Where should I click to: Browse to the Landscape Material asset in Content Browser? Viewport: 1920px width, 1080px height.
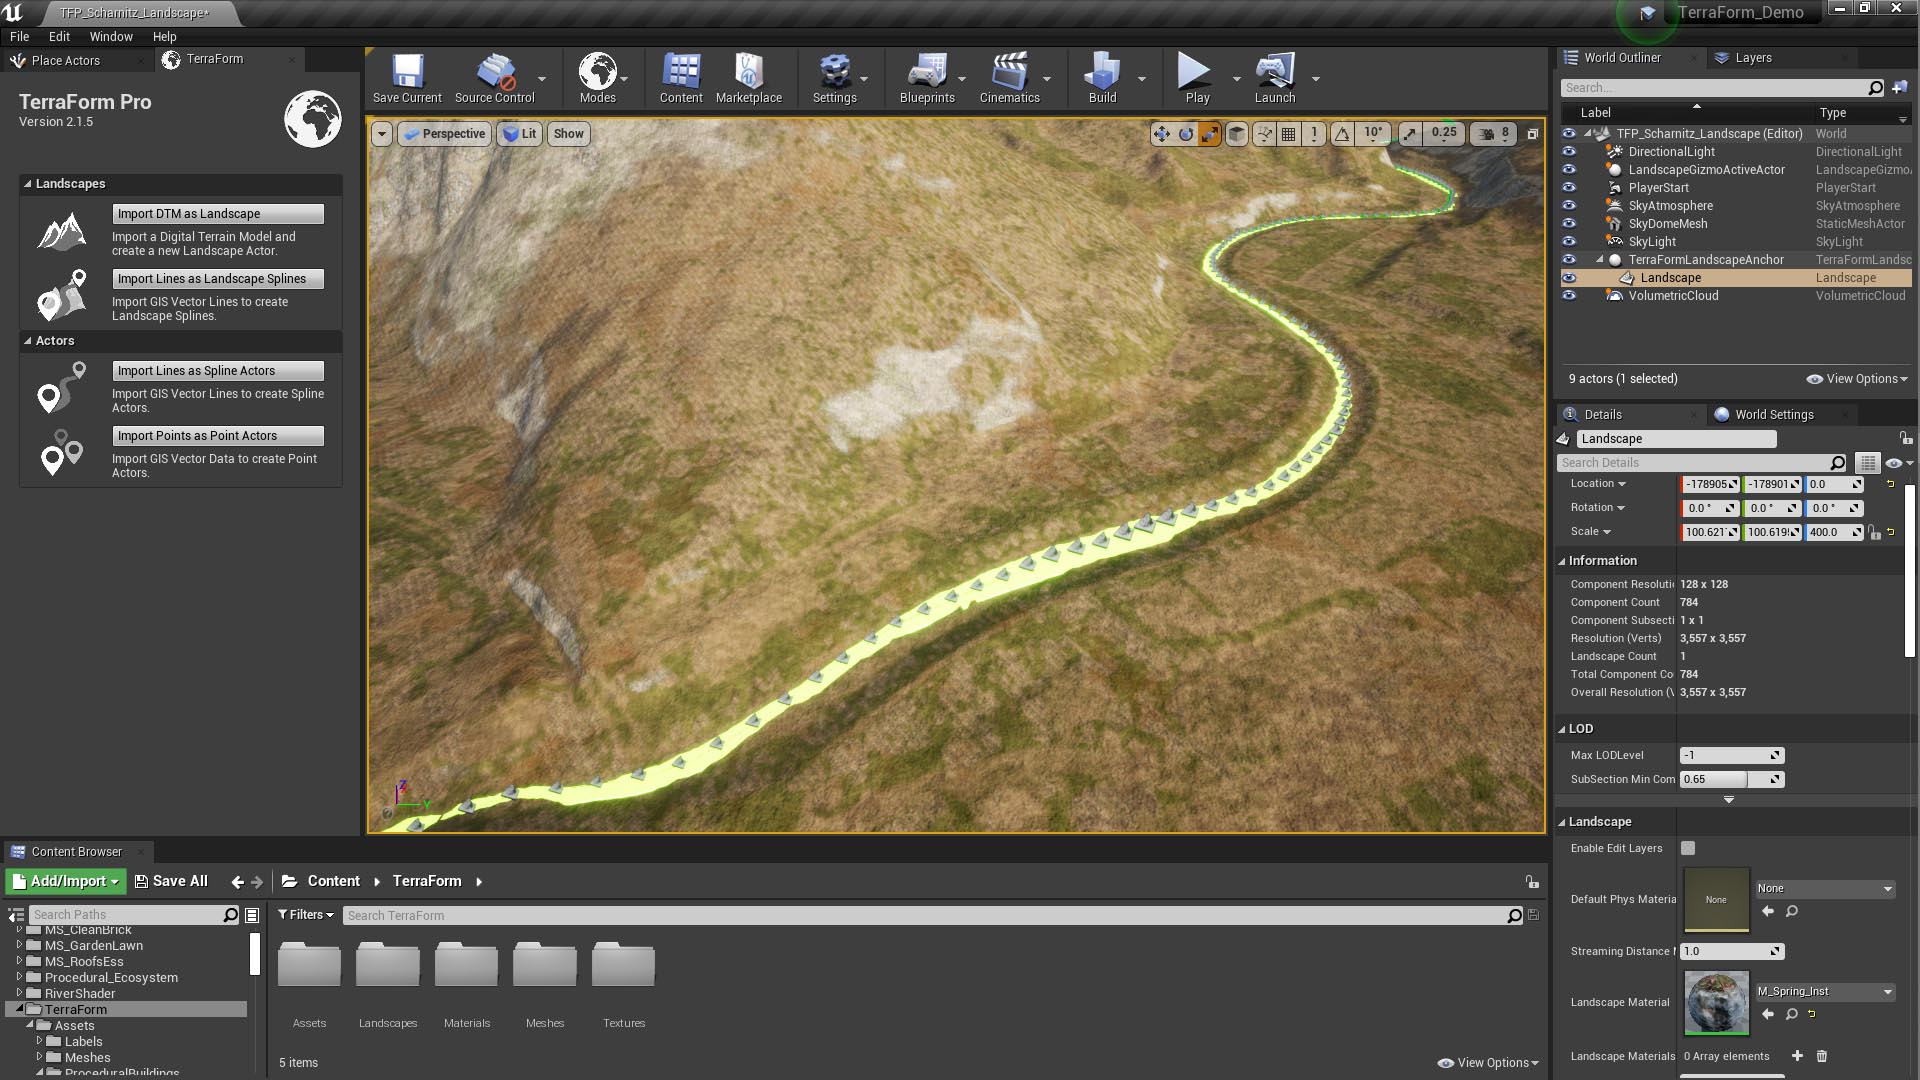tap(1791, 1014)
